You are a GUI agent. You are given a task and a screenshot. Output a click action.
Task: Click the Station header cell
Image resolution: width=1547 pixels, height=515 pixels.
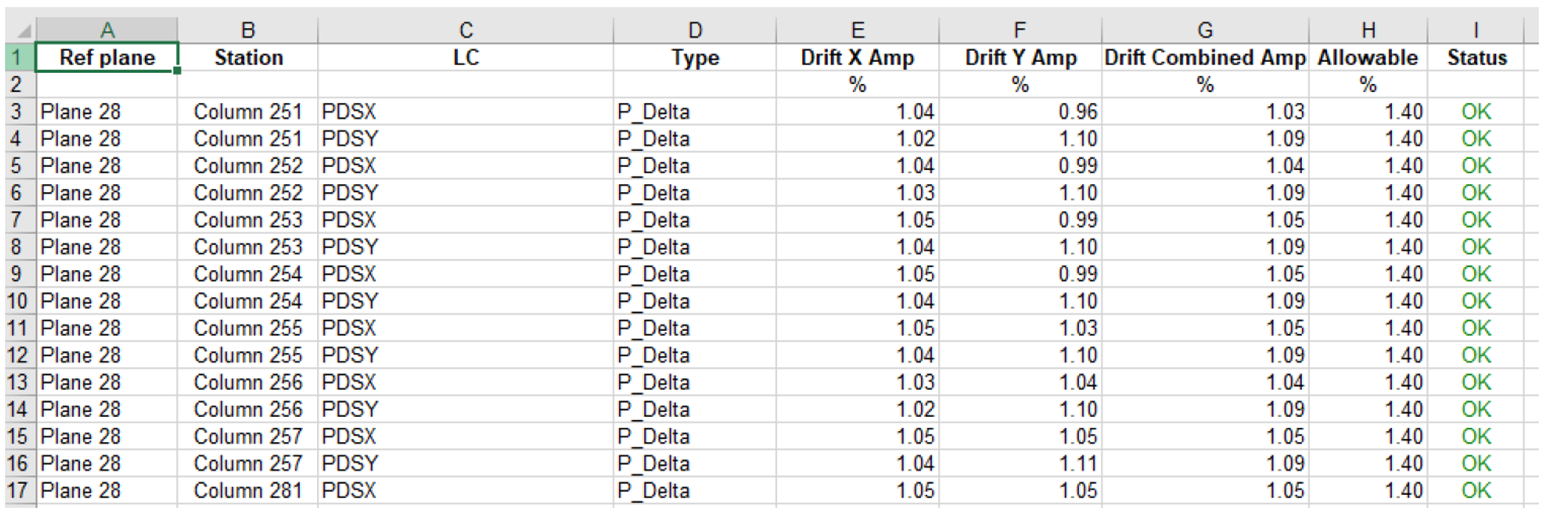[248, 58]
